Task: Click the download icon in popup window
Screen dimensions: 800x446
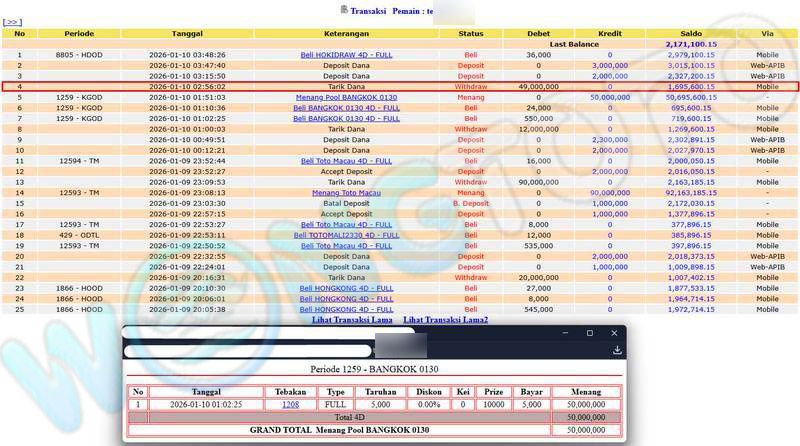Action: click(618, 350)
